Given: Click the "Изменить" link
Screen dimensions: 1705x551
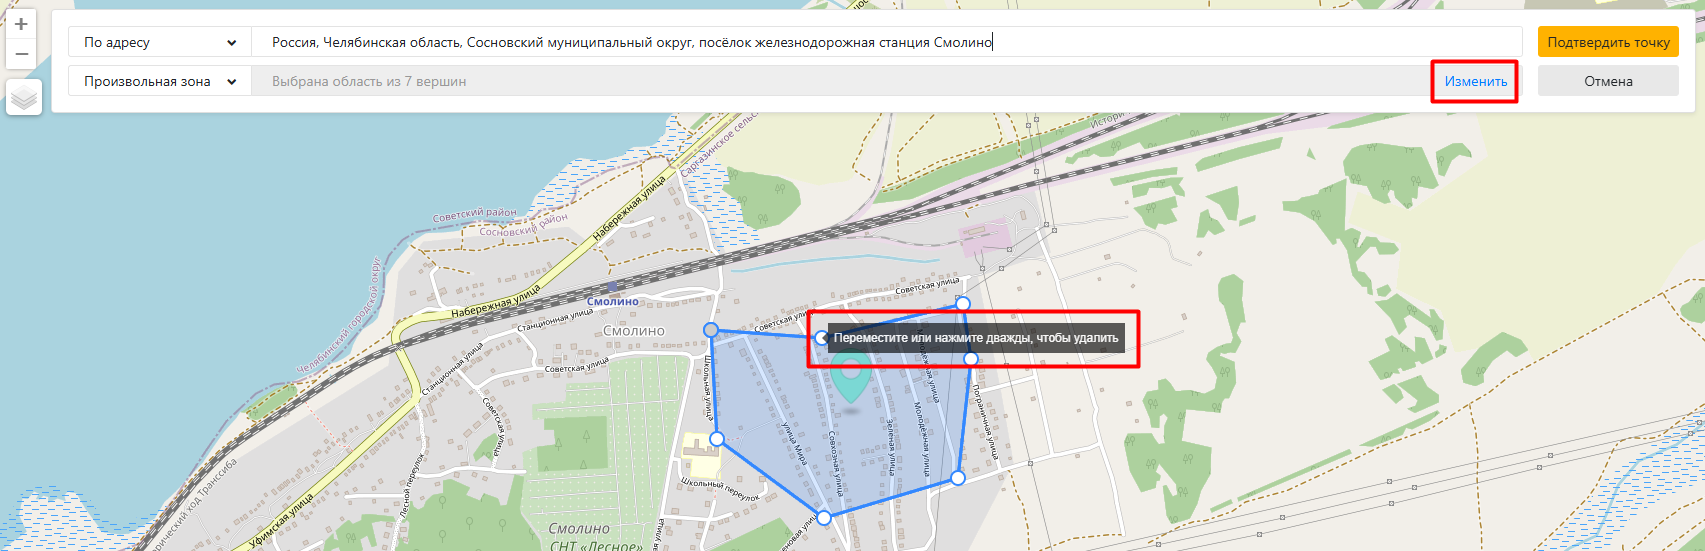Looking at the screenshot, I should pyautogui.click(x=1475, y=81).
